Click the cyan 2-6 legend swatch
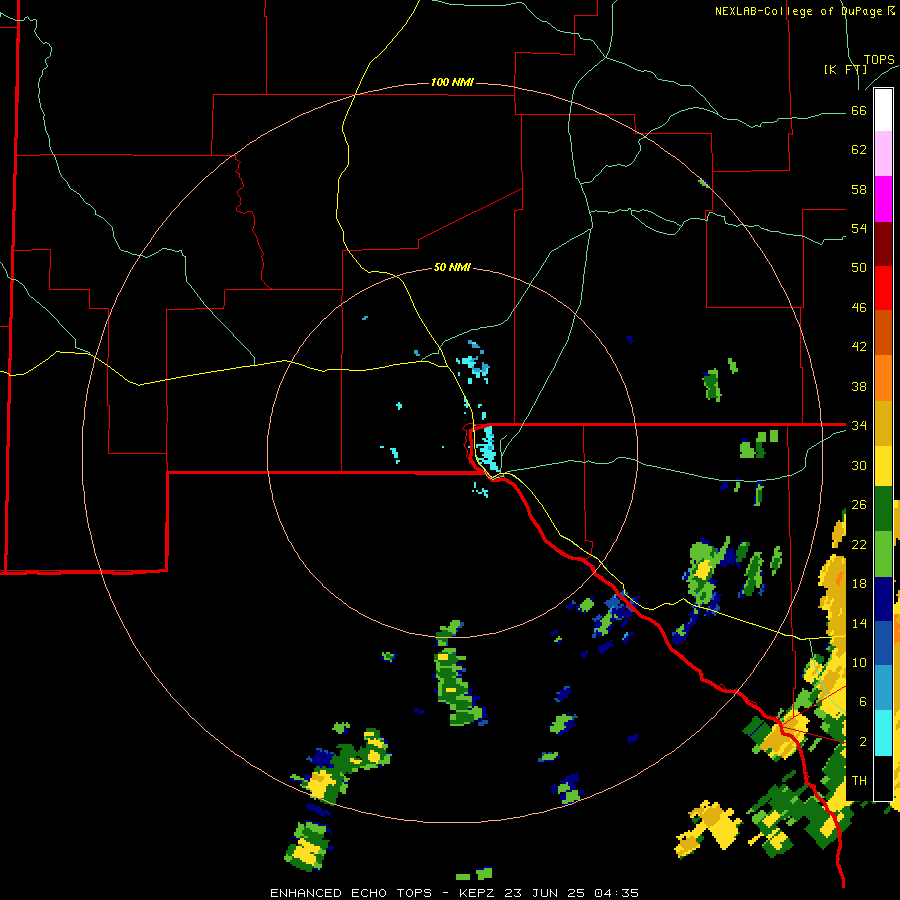The width and height of the screenshot is (900, 900). (883, 733)
